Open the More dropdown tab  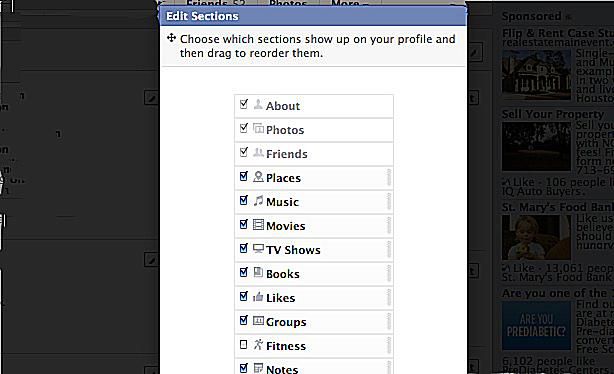(350, 4)
